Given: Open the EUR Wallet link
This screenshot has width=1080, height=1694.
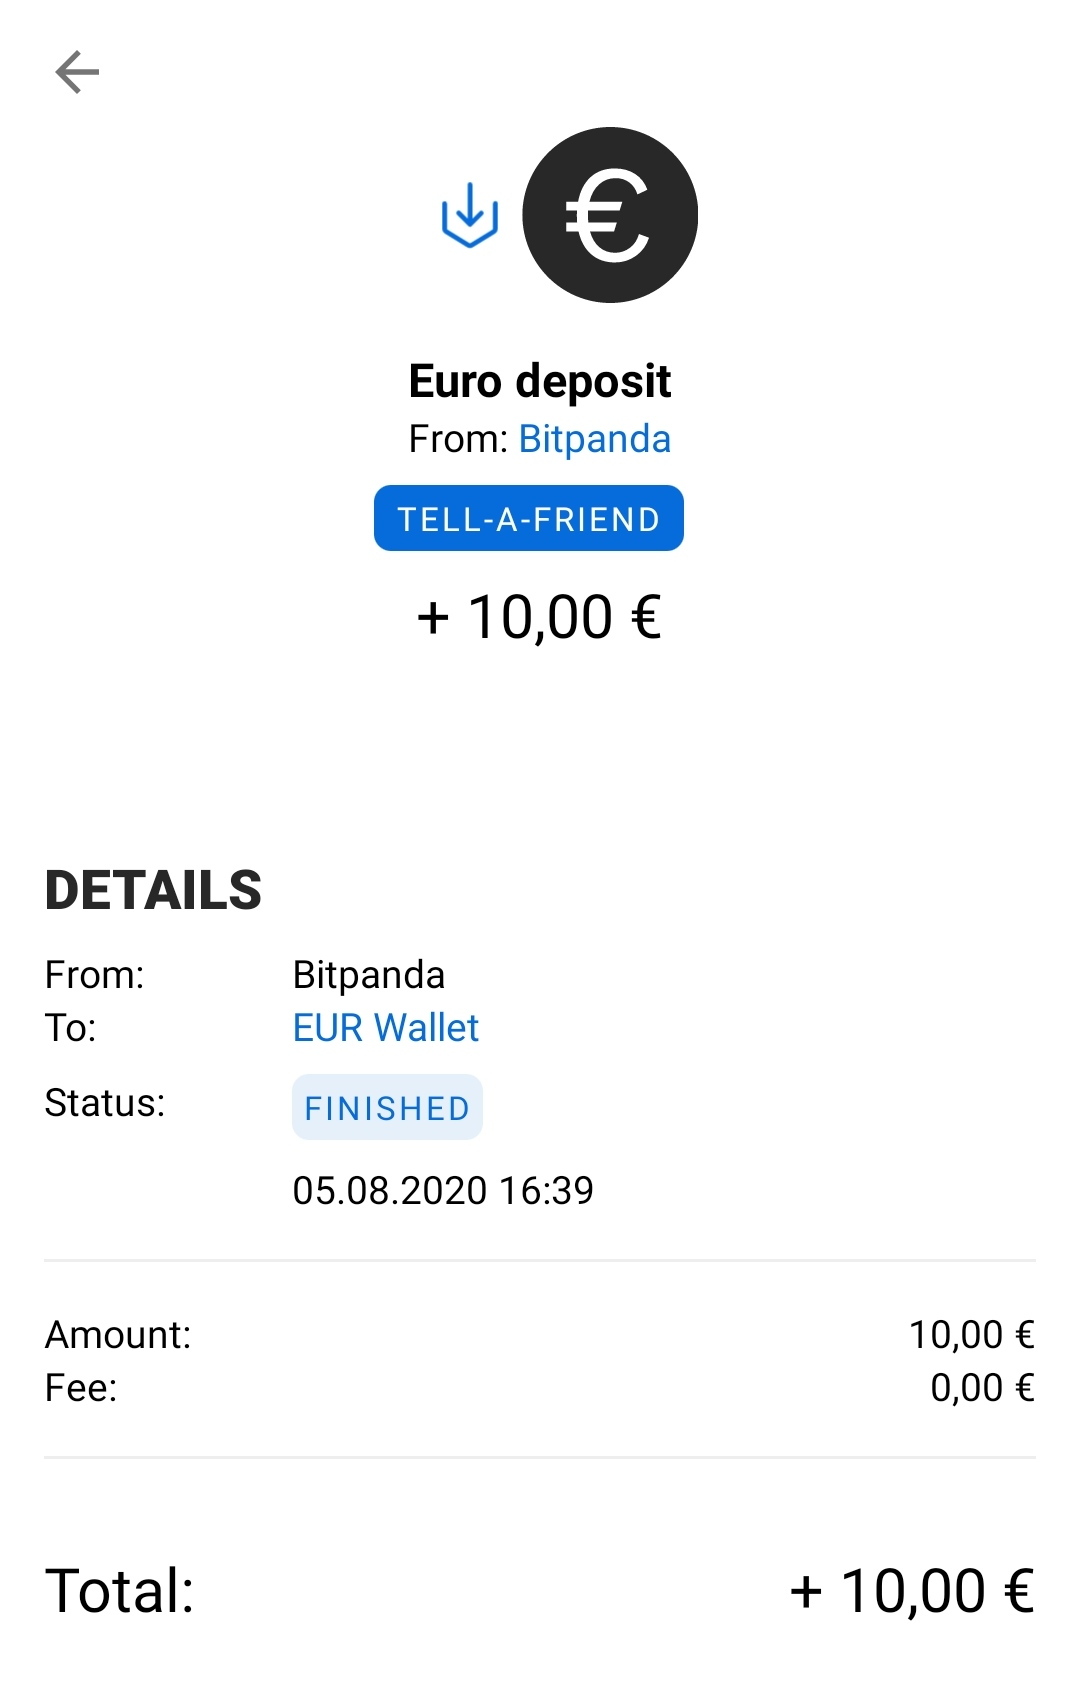Looking at the screenshot, I should pos(385,1028).
